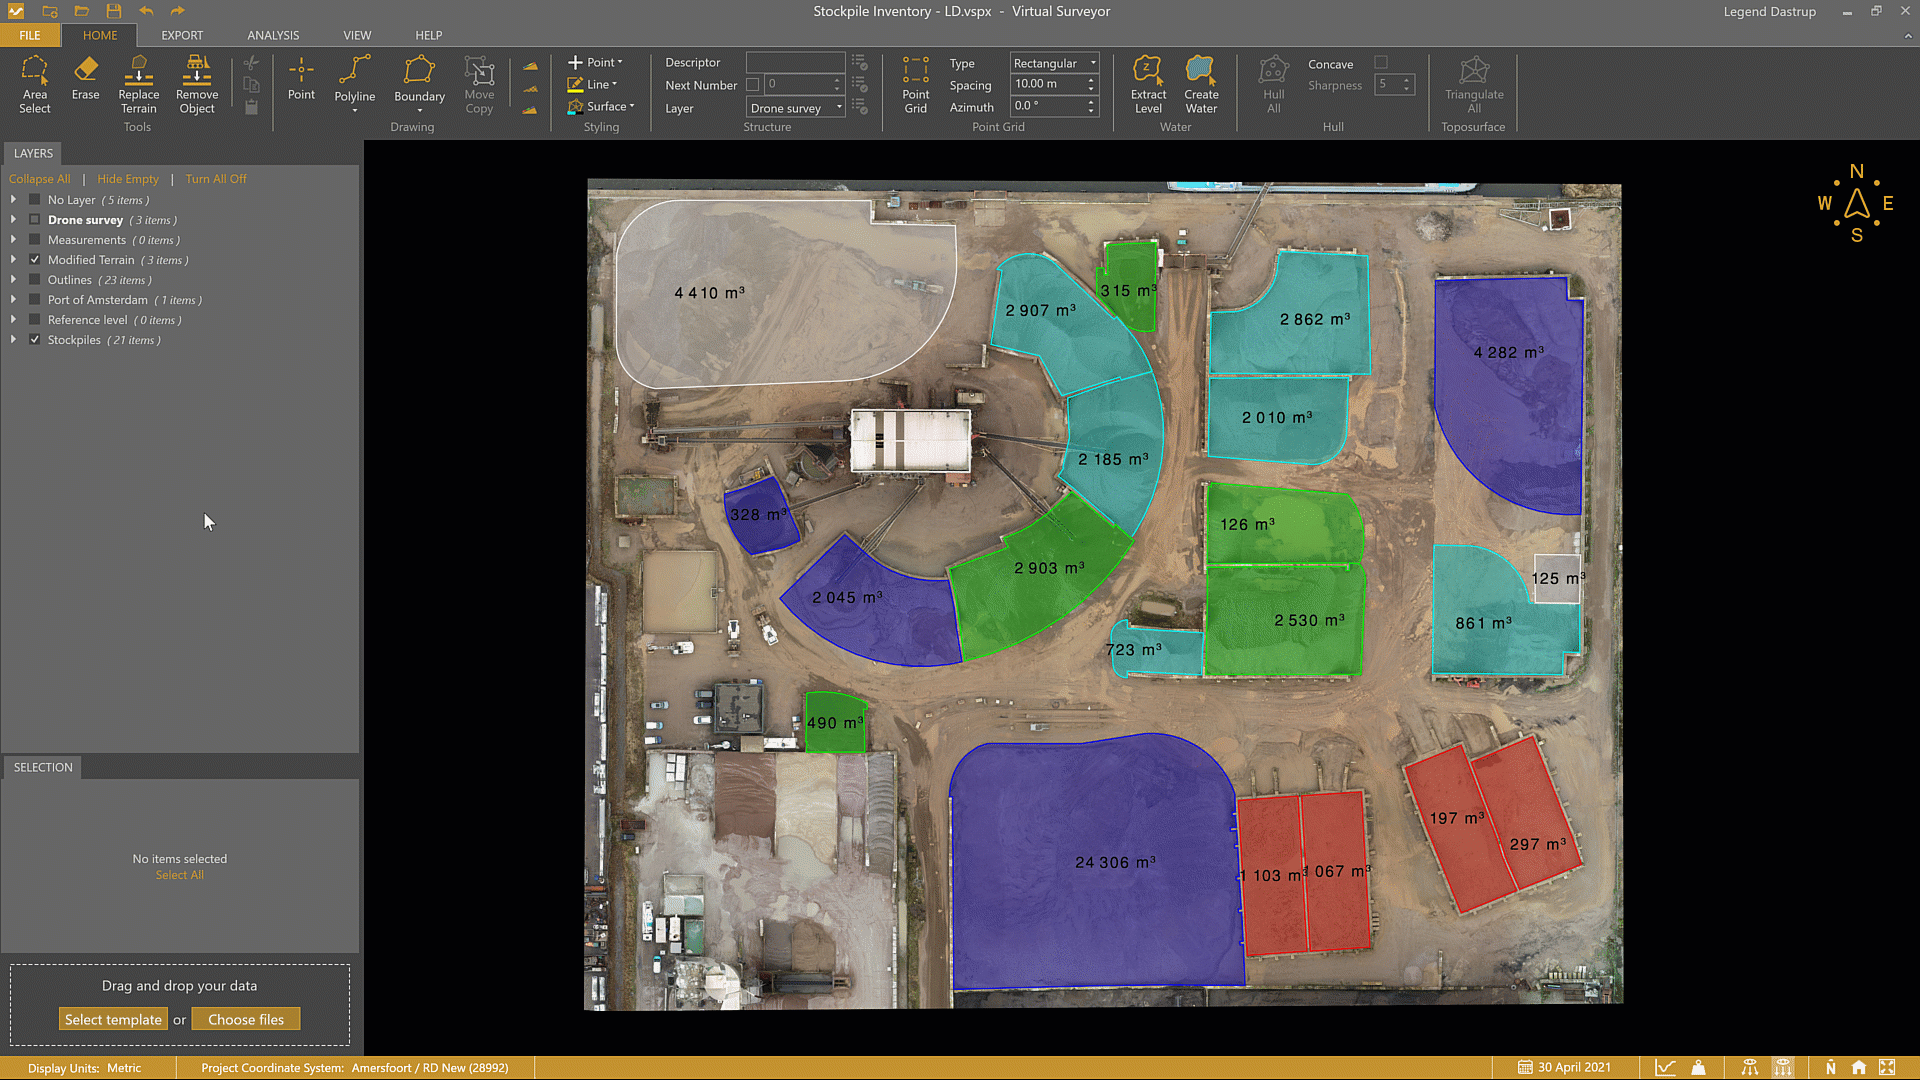This screenshot has height=1080, width=1920.
Task: Click the Choose files button
Action: (246, 1019)
